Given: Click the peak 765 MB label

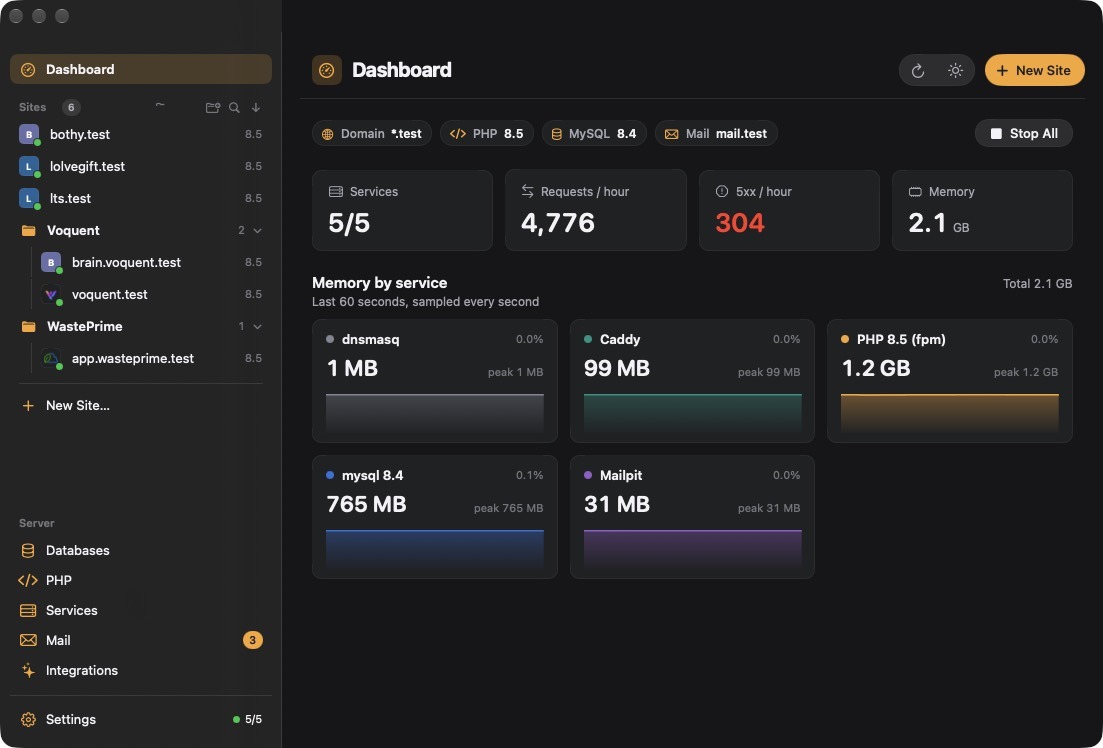Looking at the screenshot, I should click(509, 508).
